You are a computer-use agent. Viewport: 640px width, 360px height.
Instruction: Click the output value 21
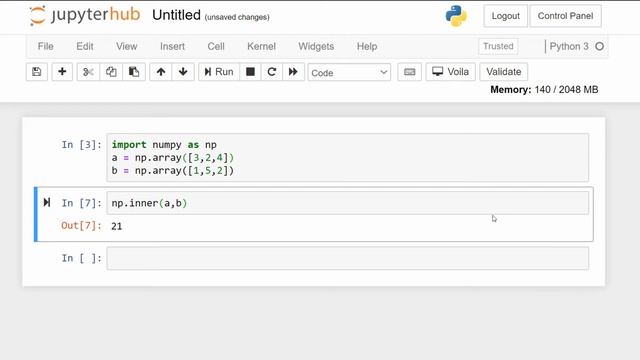(116, 226)
